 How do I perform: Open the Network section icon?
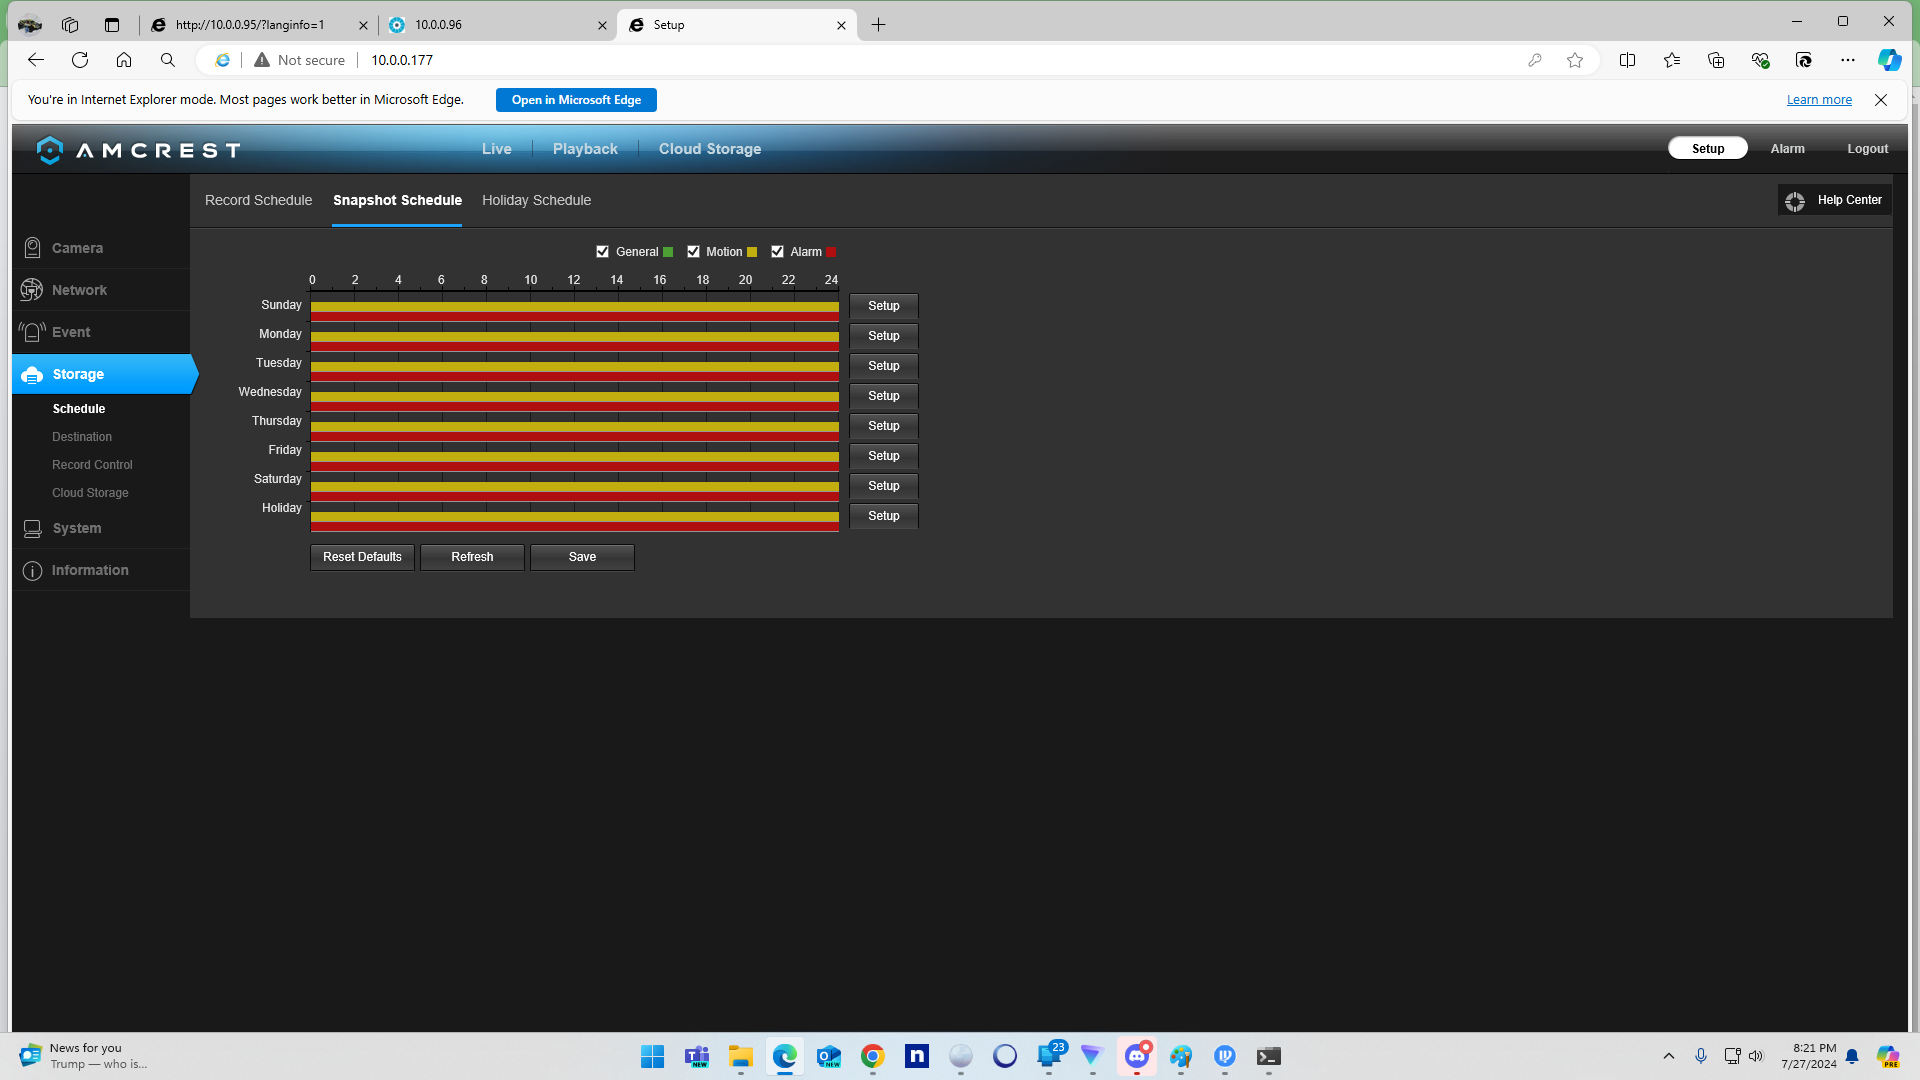coord(32,290)
